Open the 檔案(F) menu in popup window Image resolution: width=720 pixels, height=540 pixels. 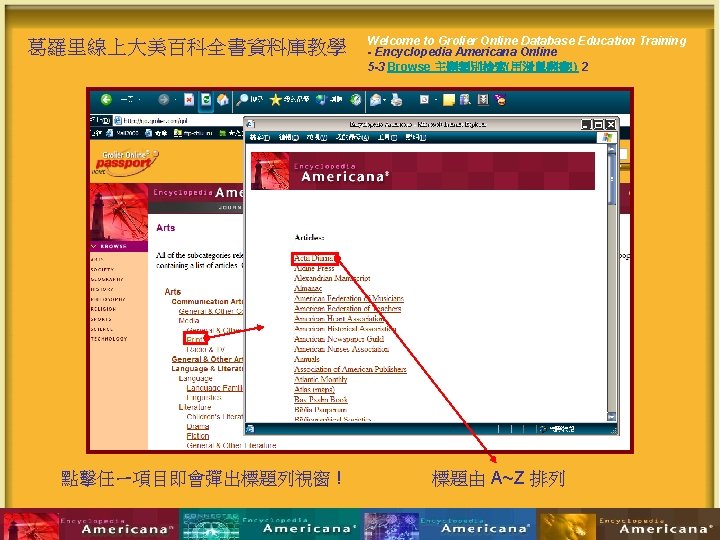click(259, 137)
